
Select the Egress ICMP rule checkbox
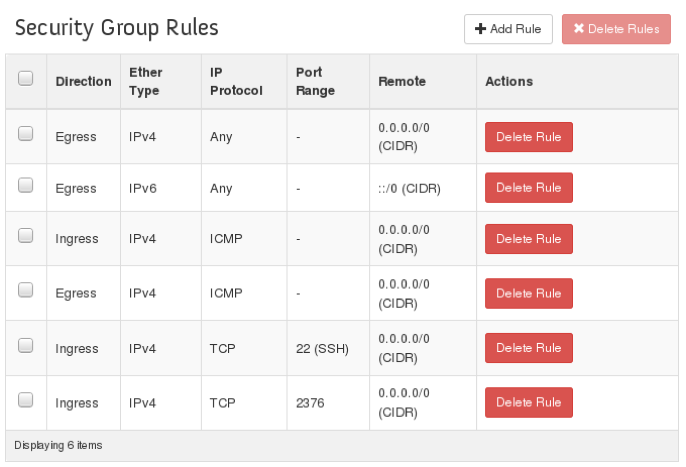pyautogui.click(x=25, y=290)
